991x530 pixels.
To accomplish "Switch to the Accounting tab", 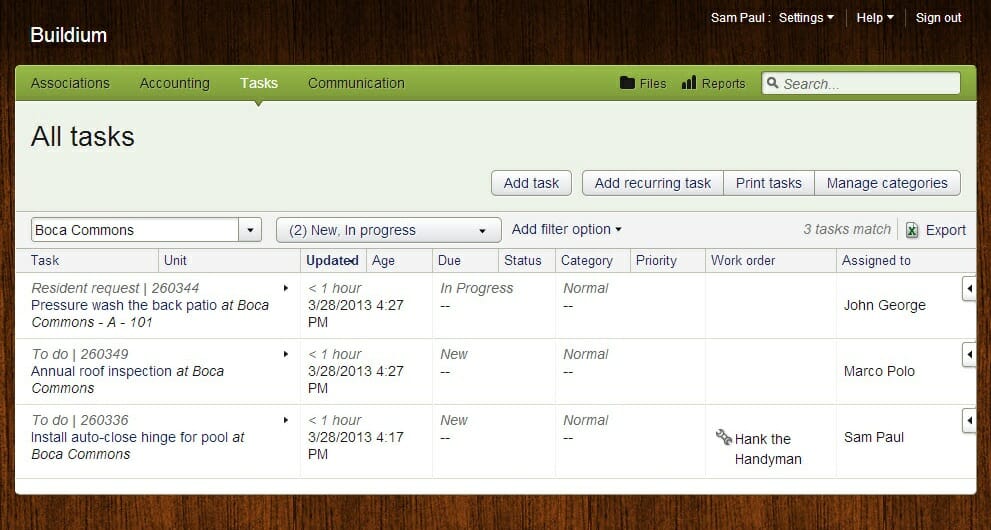I will (x=174, y=84).
